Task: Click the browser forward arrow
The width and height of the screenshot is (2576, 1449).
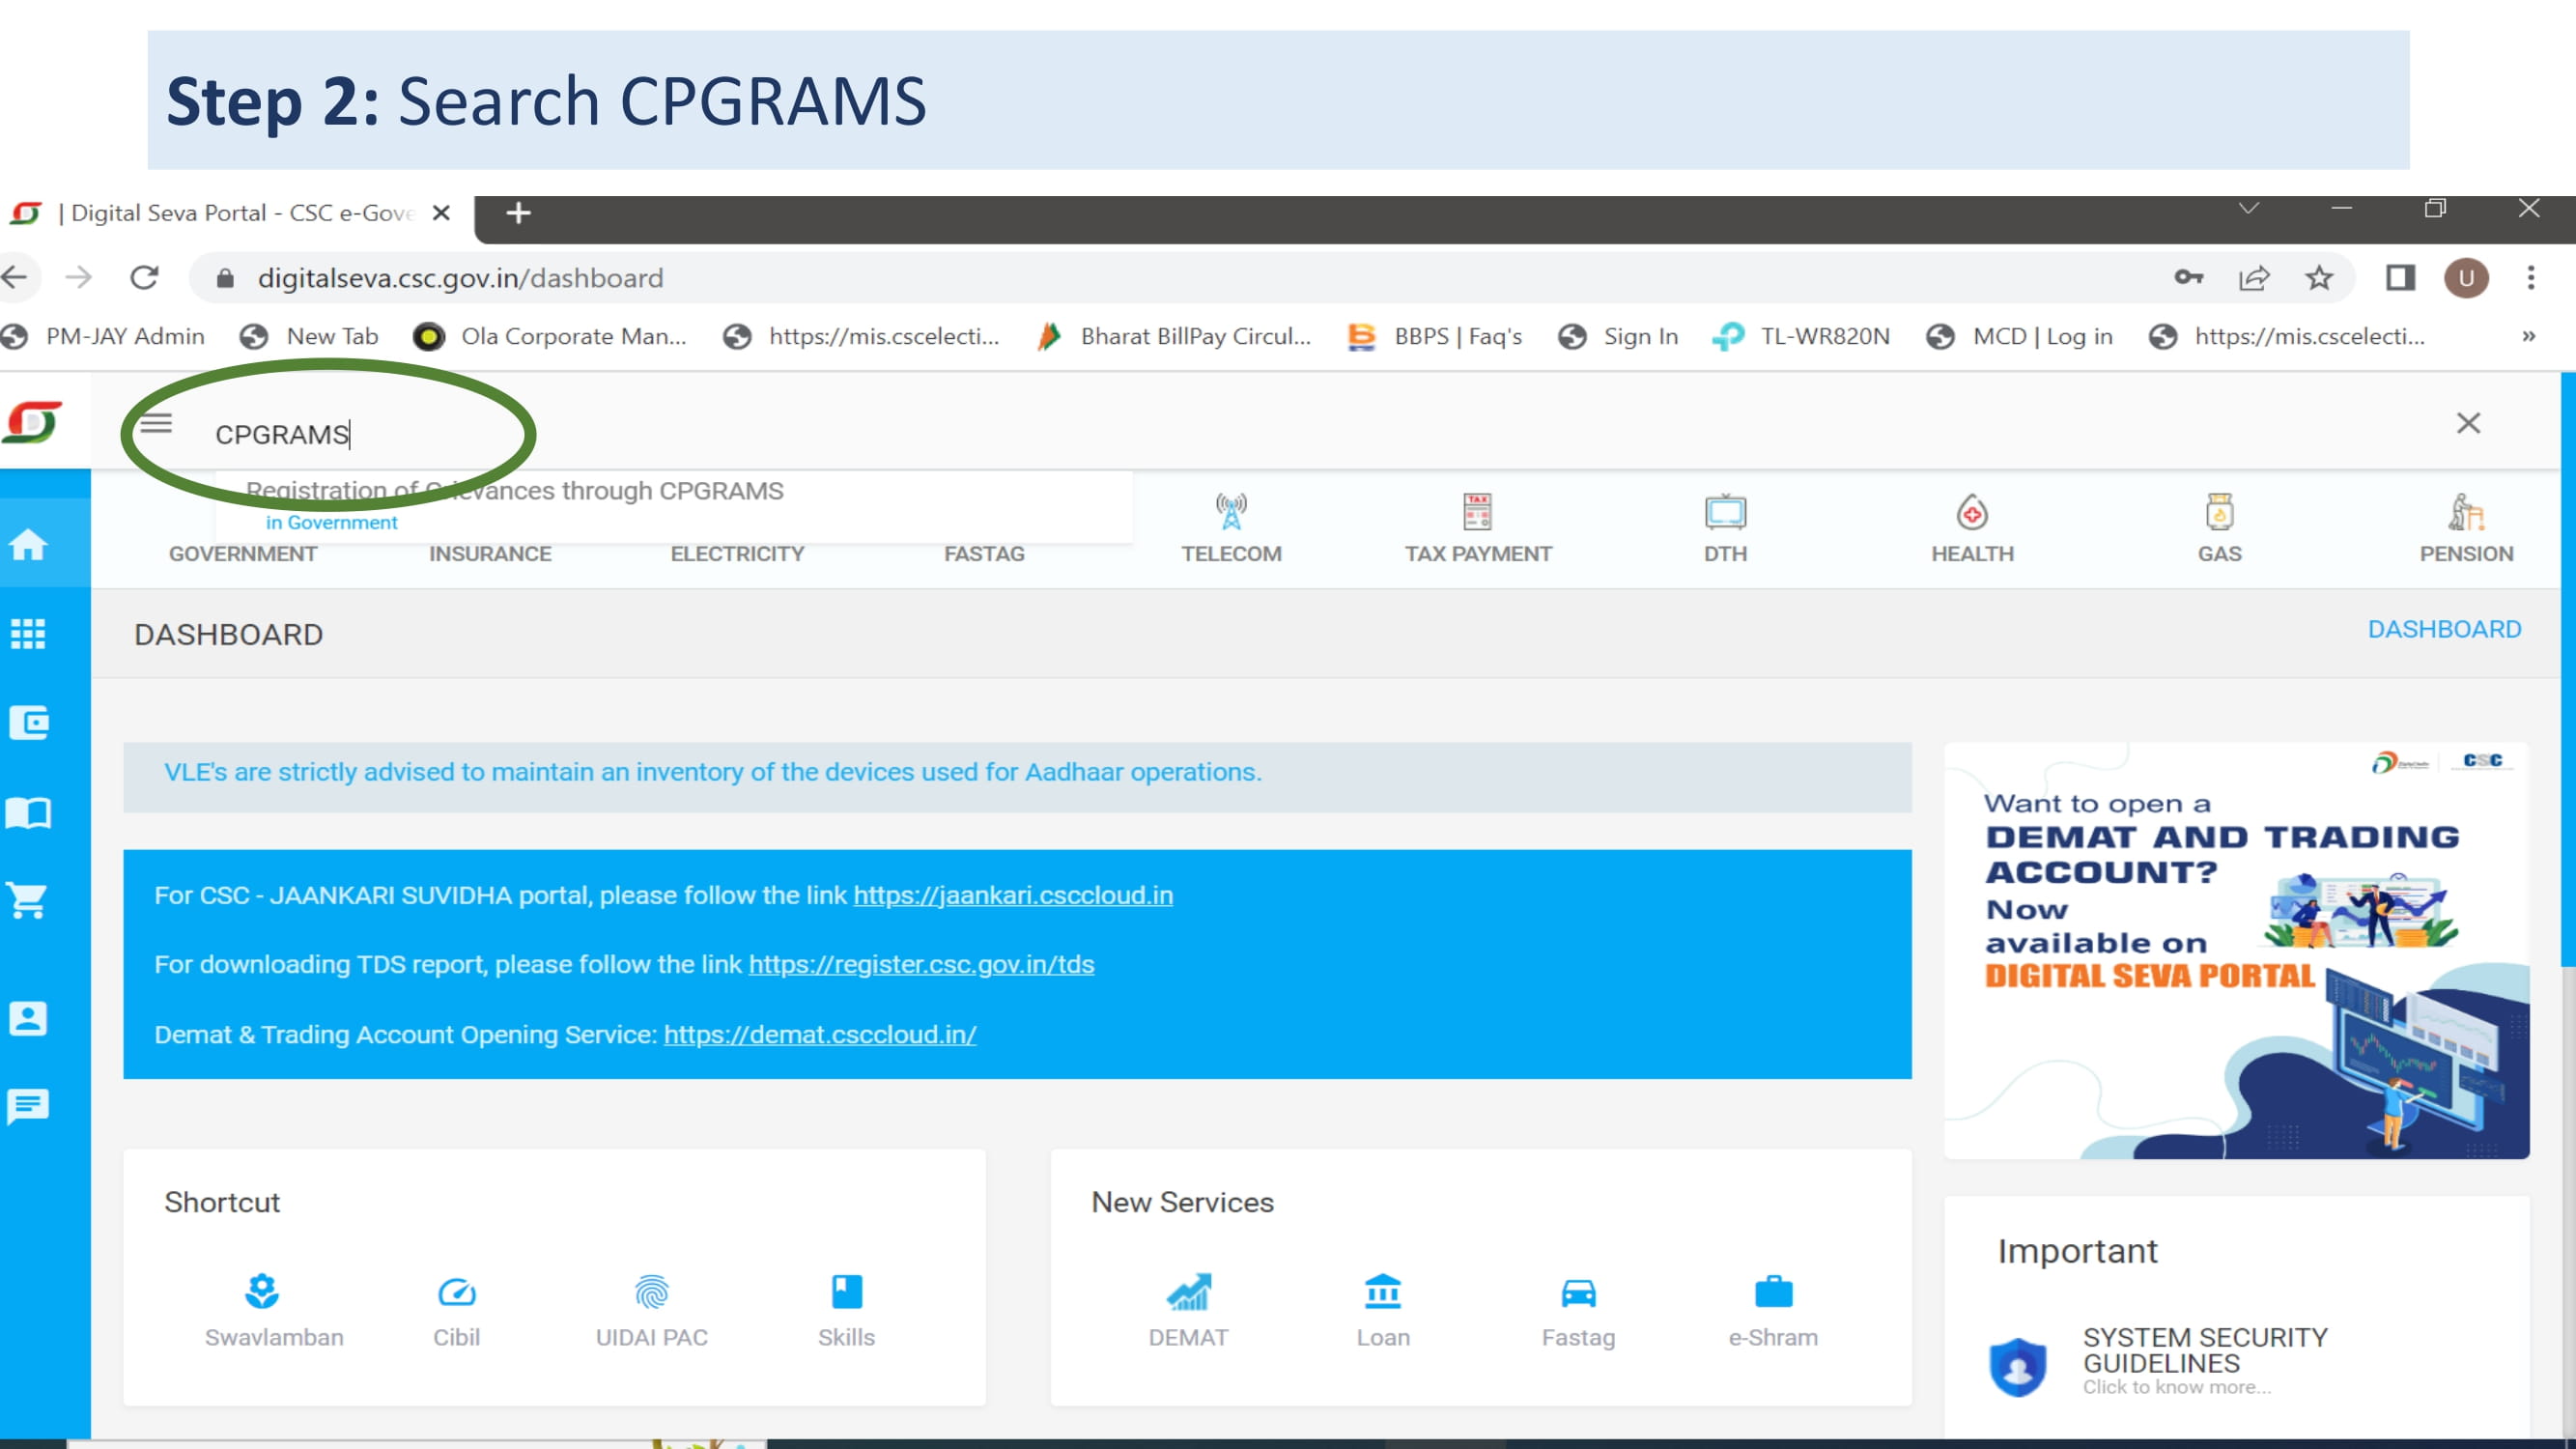Action: click(x=79, y=277)
